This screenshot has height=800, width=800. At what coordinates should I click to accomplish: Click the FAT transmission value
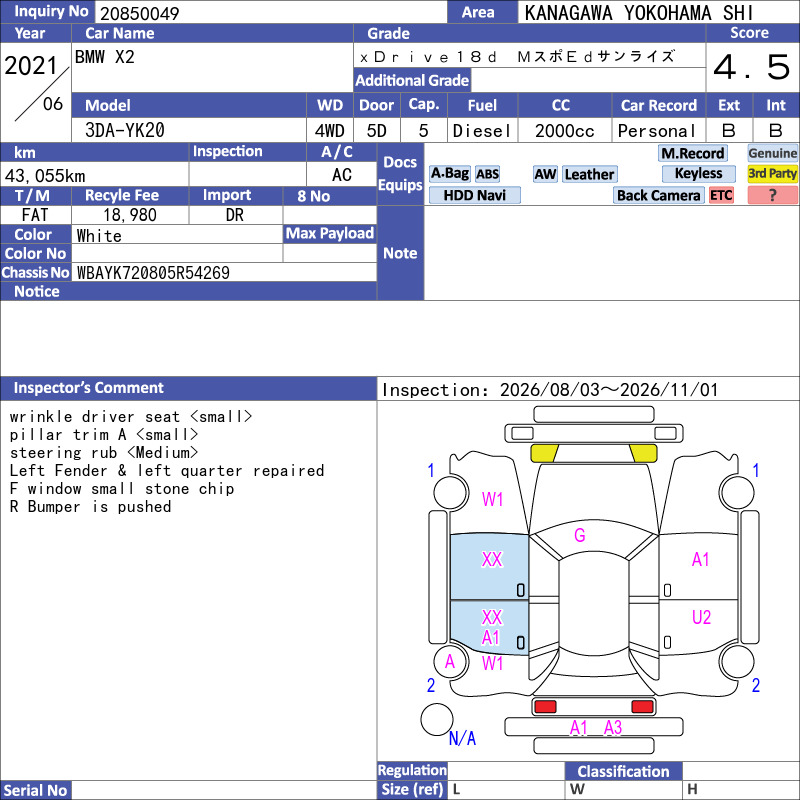click(x=35, y=215)
